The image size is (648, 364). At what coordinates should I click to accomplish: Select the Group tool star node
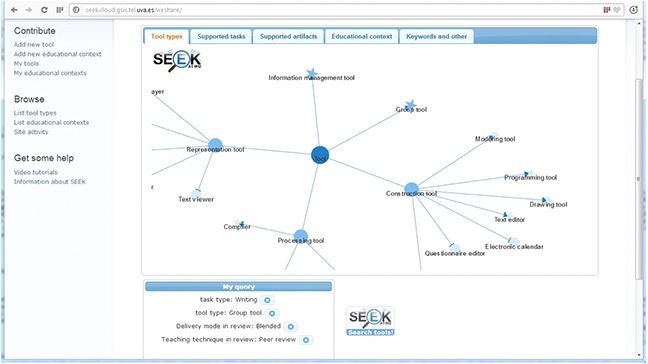410,105
